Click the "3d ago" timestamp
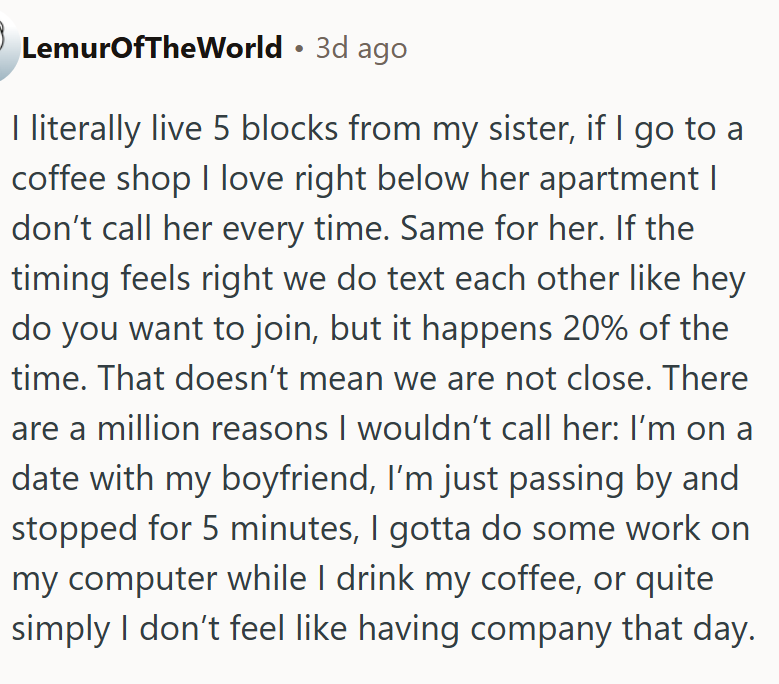 [x=361, y=49]
